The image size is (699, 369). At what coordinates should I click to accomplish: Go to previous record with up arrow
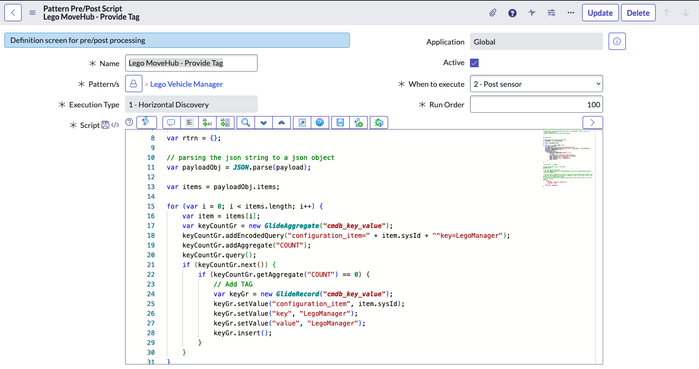pyautogui.click(x=666, y=13)
